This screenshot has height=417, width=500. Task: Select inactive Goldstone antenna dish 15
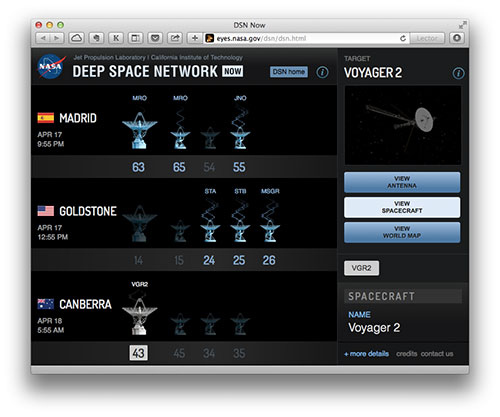click(x=180, y=231)
